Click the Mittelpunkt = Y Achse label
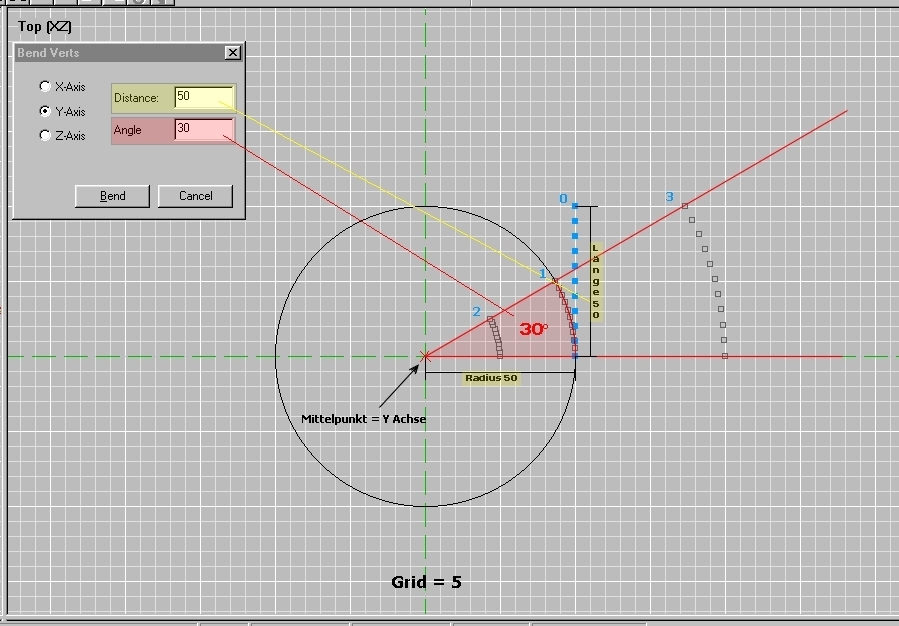The width and height of the screenshot is (899, 626). point(364,418)
